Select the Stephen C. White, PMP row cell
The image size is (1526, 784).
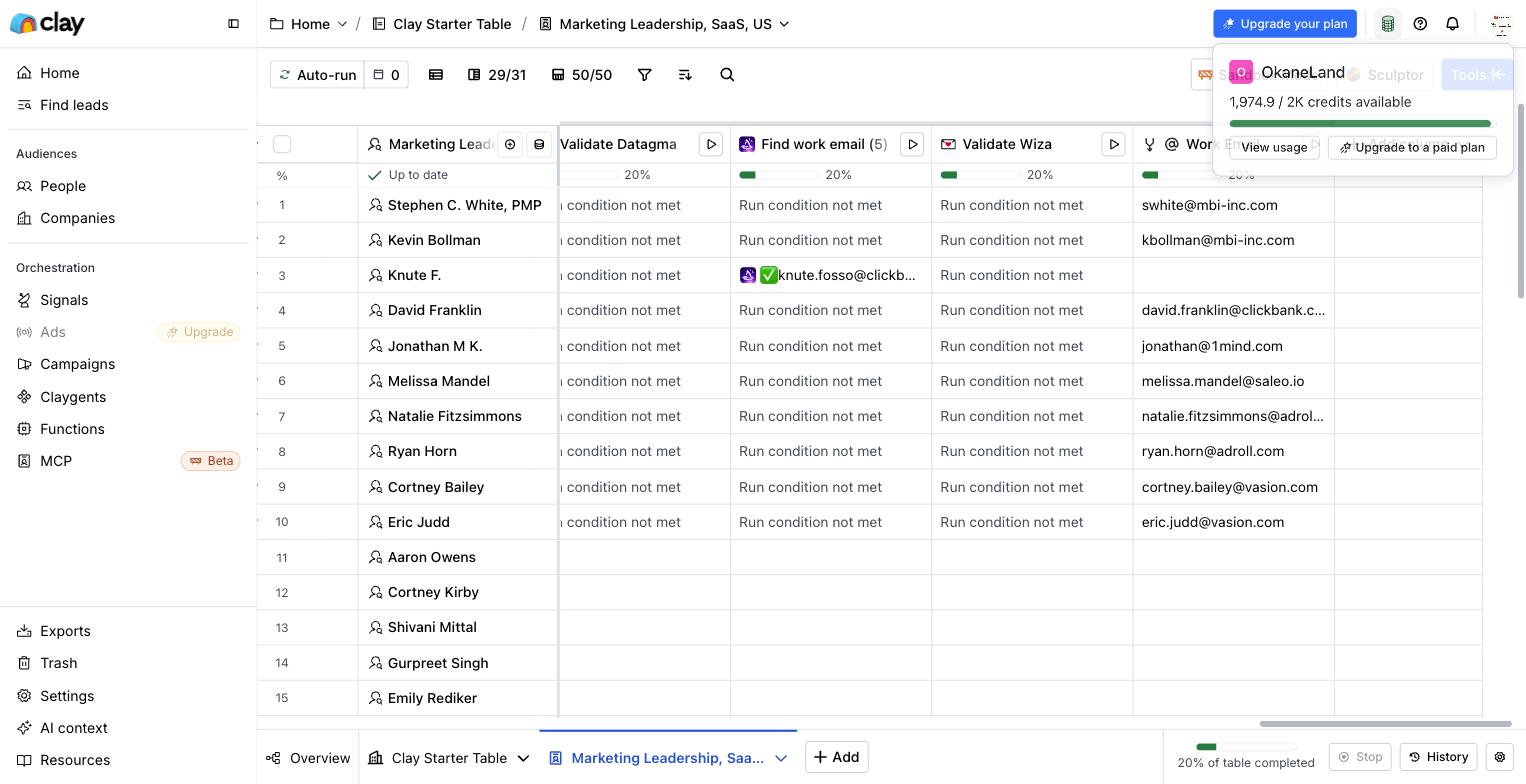point(458,205)
